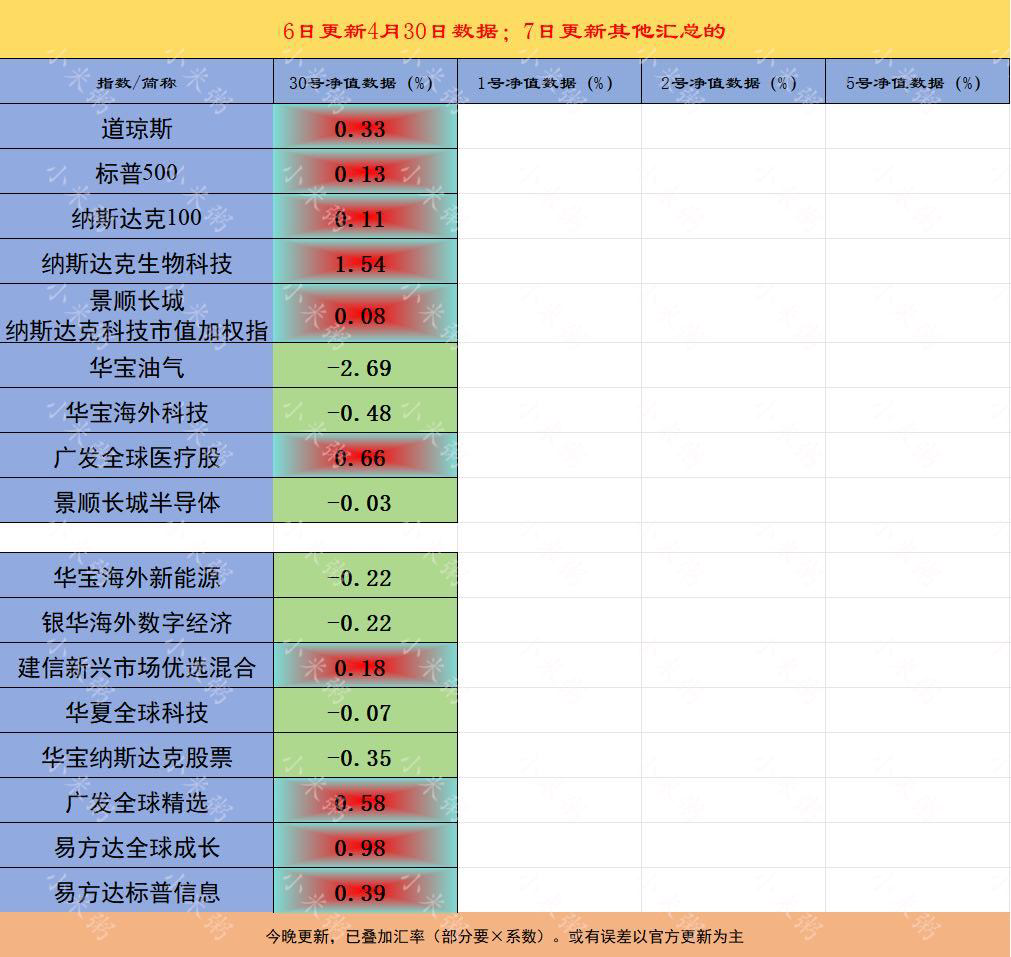Image resolution: width=1011 pixels, height=957 pixels.
Task: Select empty 5号净值 cell in 华宝油气 row
Action: (917, 366)
